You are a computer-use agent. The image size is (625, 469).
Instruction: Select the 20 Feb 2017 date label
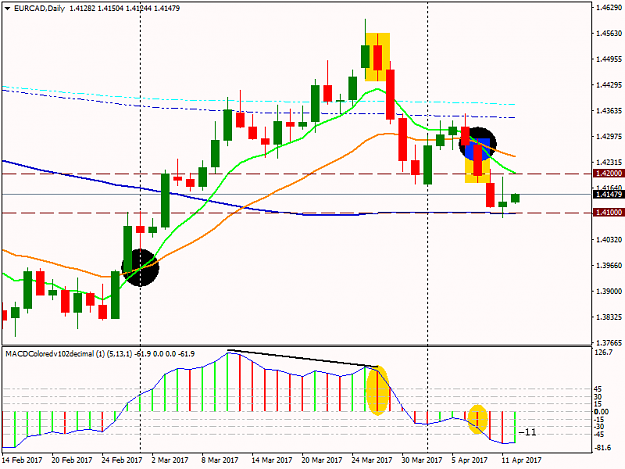point(72,460)
